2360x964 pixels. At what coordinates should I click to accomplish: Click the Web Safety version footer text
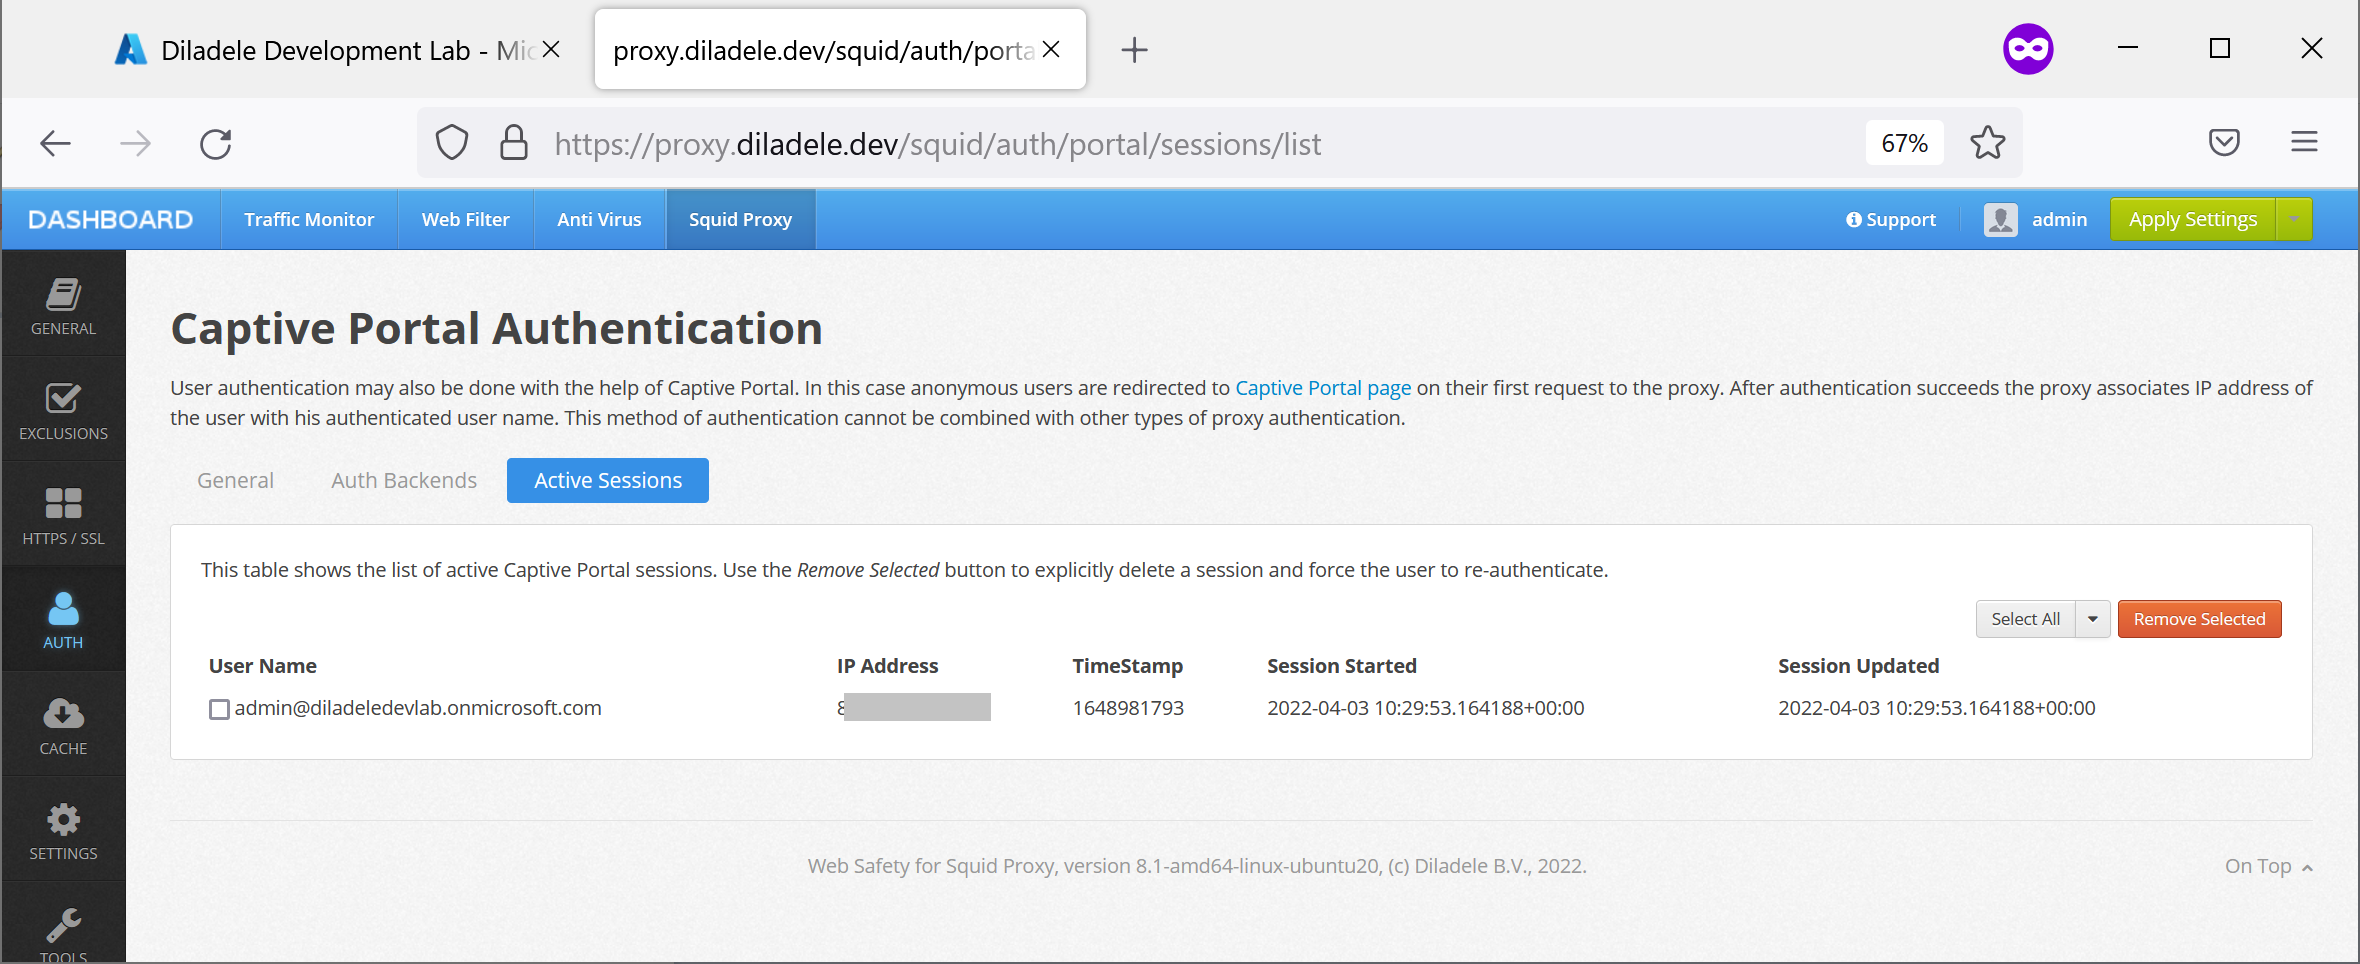[1197, 866]
